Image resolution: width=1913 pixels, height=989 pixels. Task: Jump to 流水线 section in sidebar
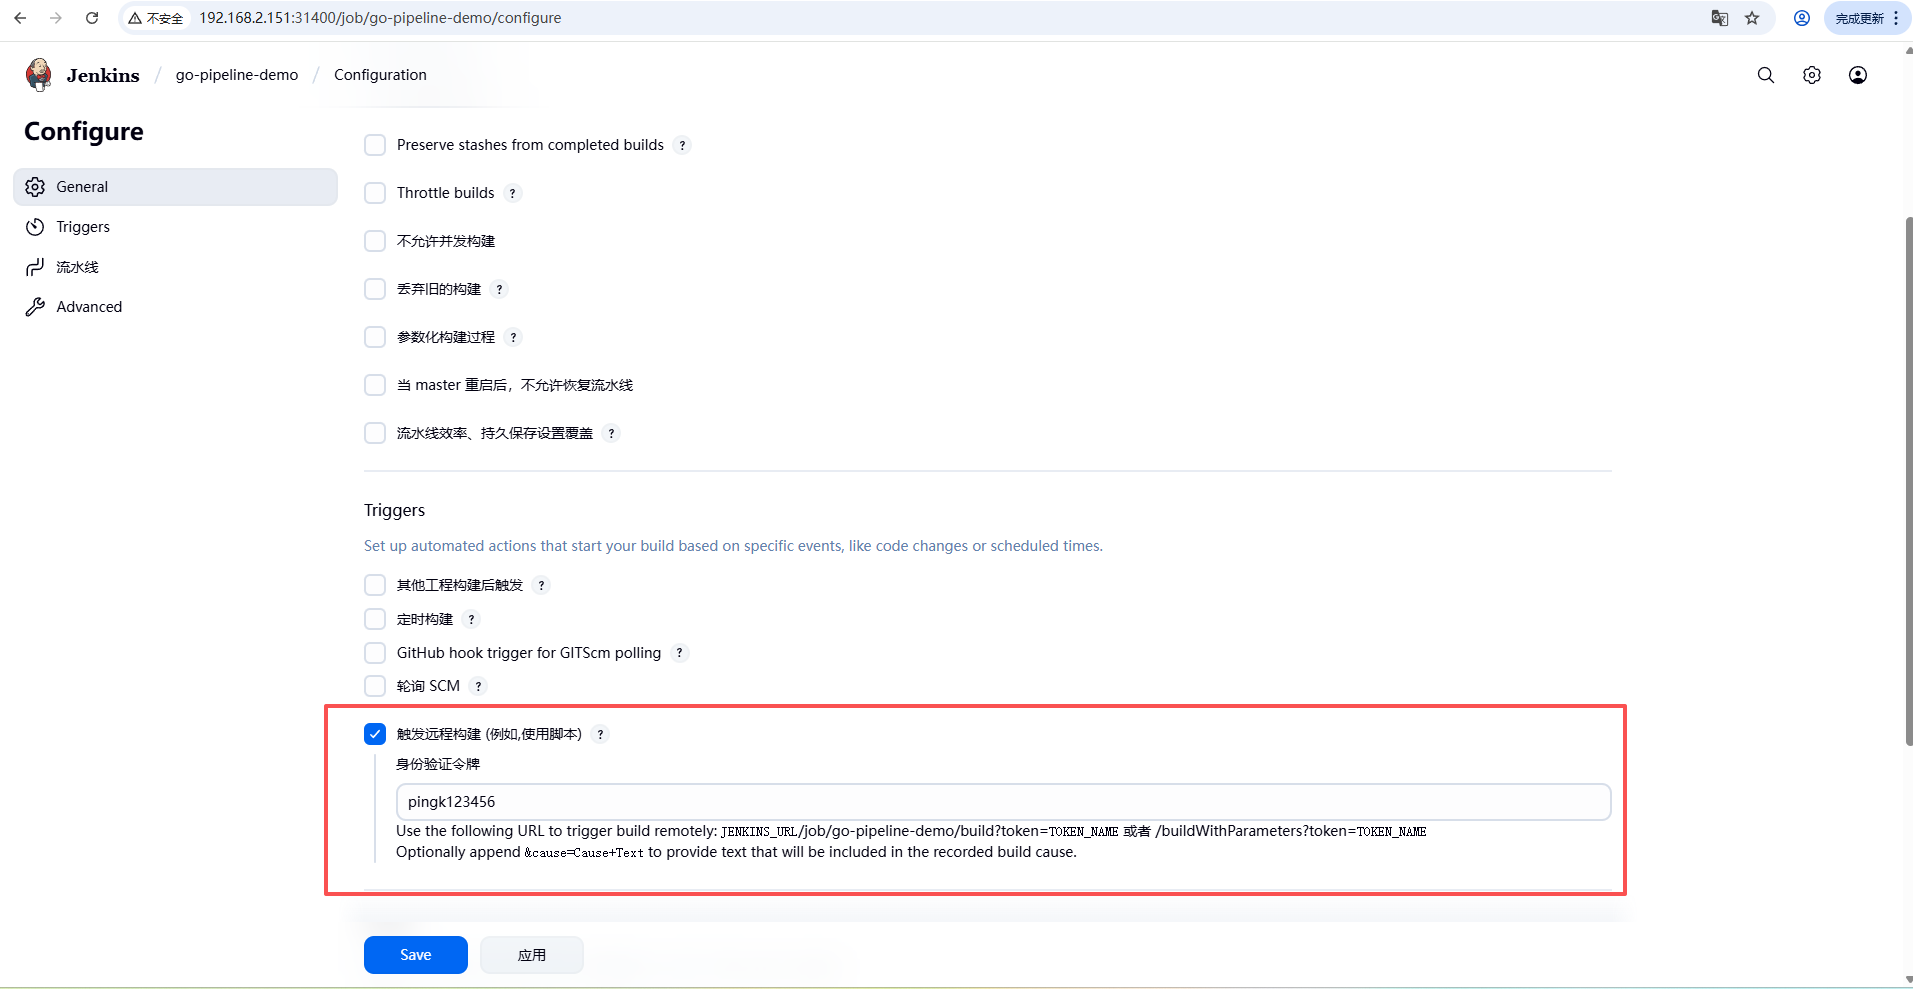pos(77,267)
